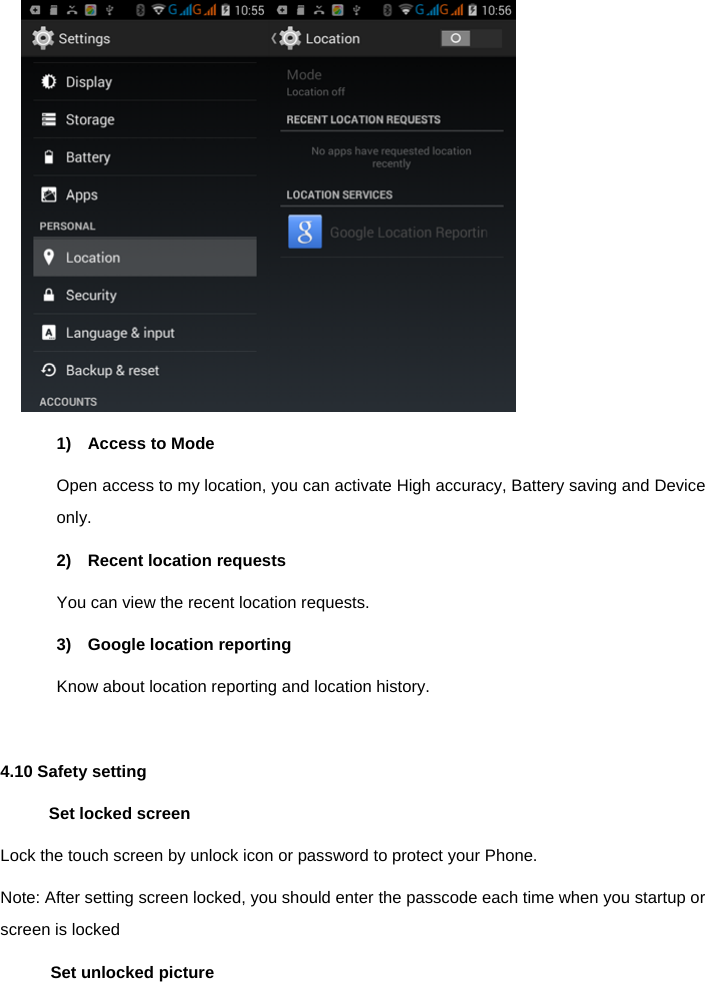The height and width of the screenshot is (982, 705).
Task: Select the Storage settings icon
Action: click(x=48, y=119)
